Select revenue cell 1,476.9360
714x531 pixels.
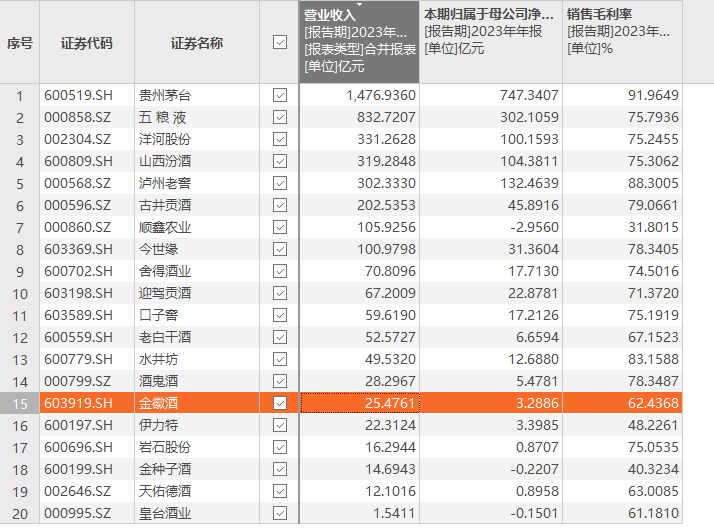tap(359, 95)
